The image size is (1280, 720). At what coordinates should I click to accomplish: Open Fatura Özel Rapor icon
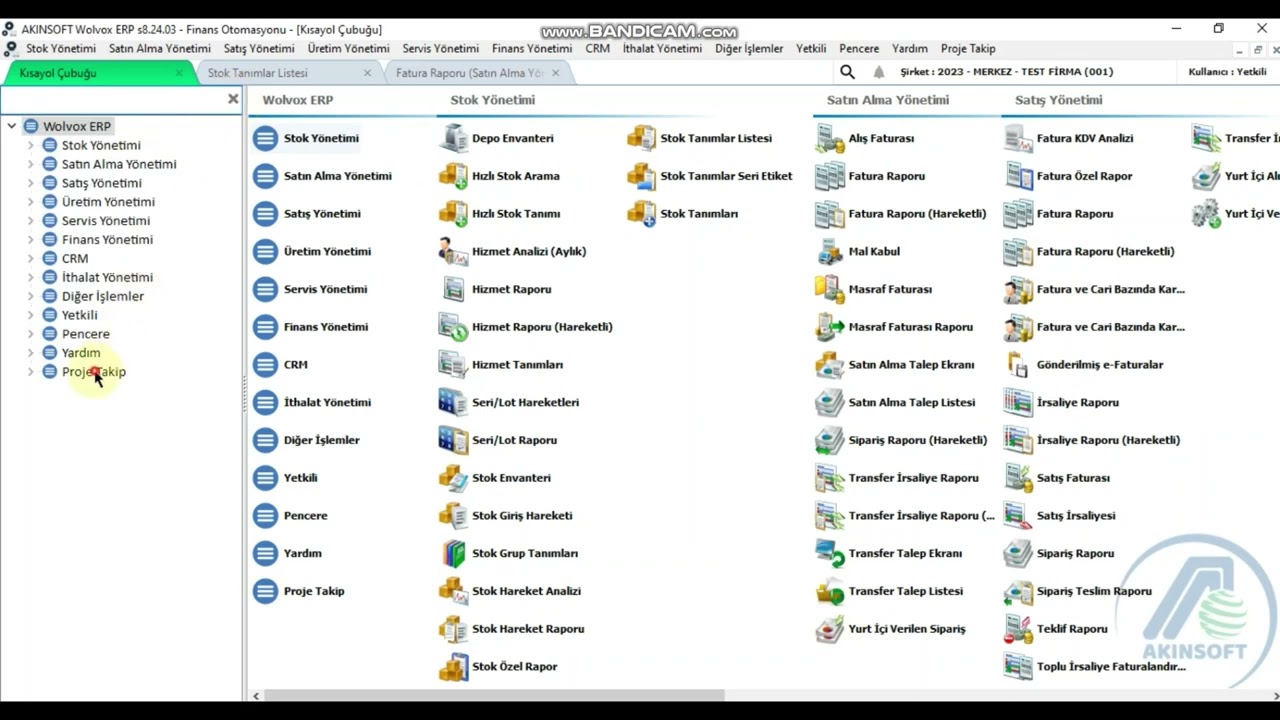(x=1019, y=176)
